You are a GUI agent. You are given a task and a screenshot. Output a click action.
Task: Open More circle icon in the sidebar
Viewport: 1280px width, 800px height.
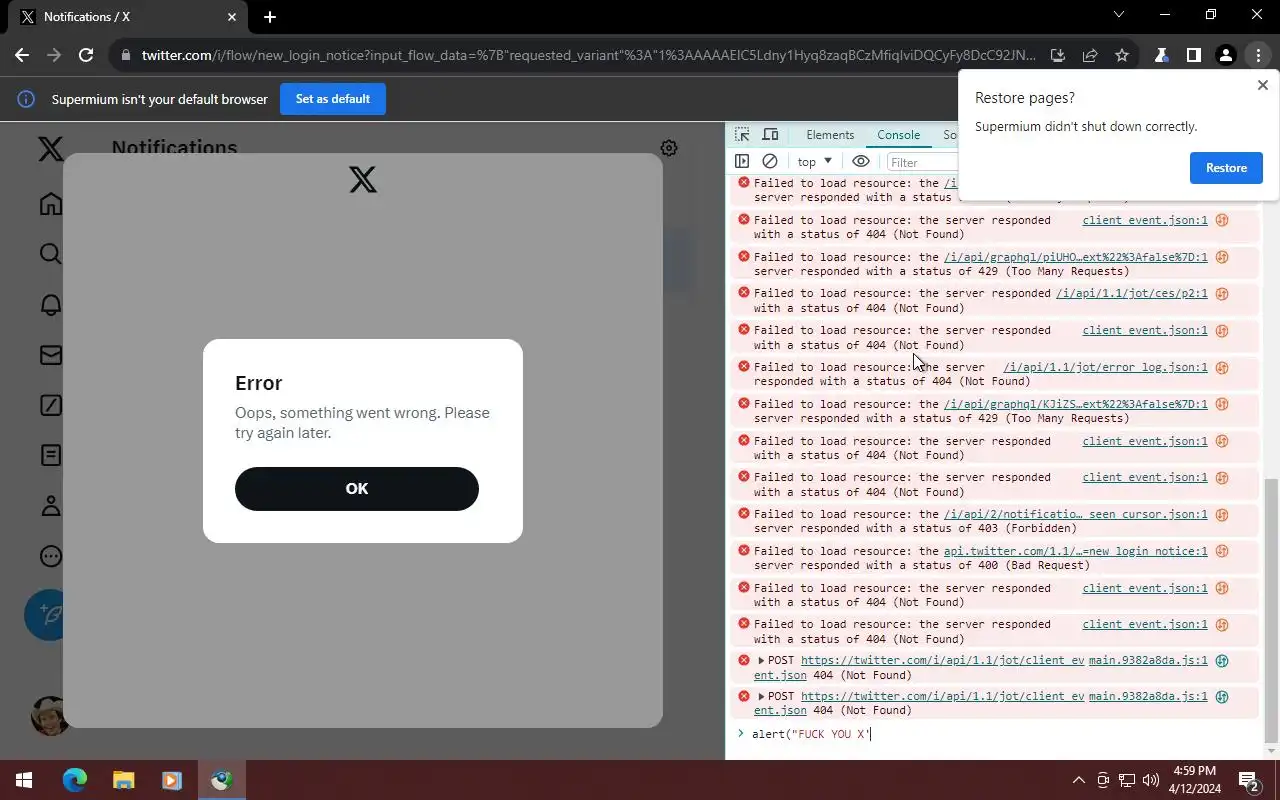tap(50, 556)
